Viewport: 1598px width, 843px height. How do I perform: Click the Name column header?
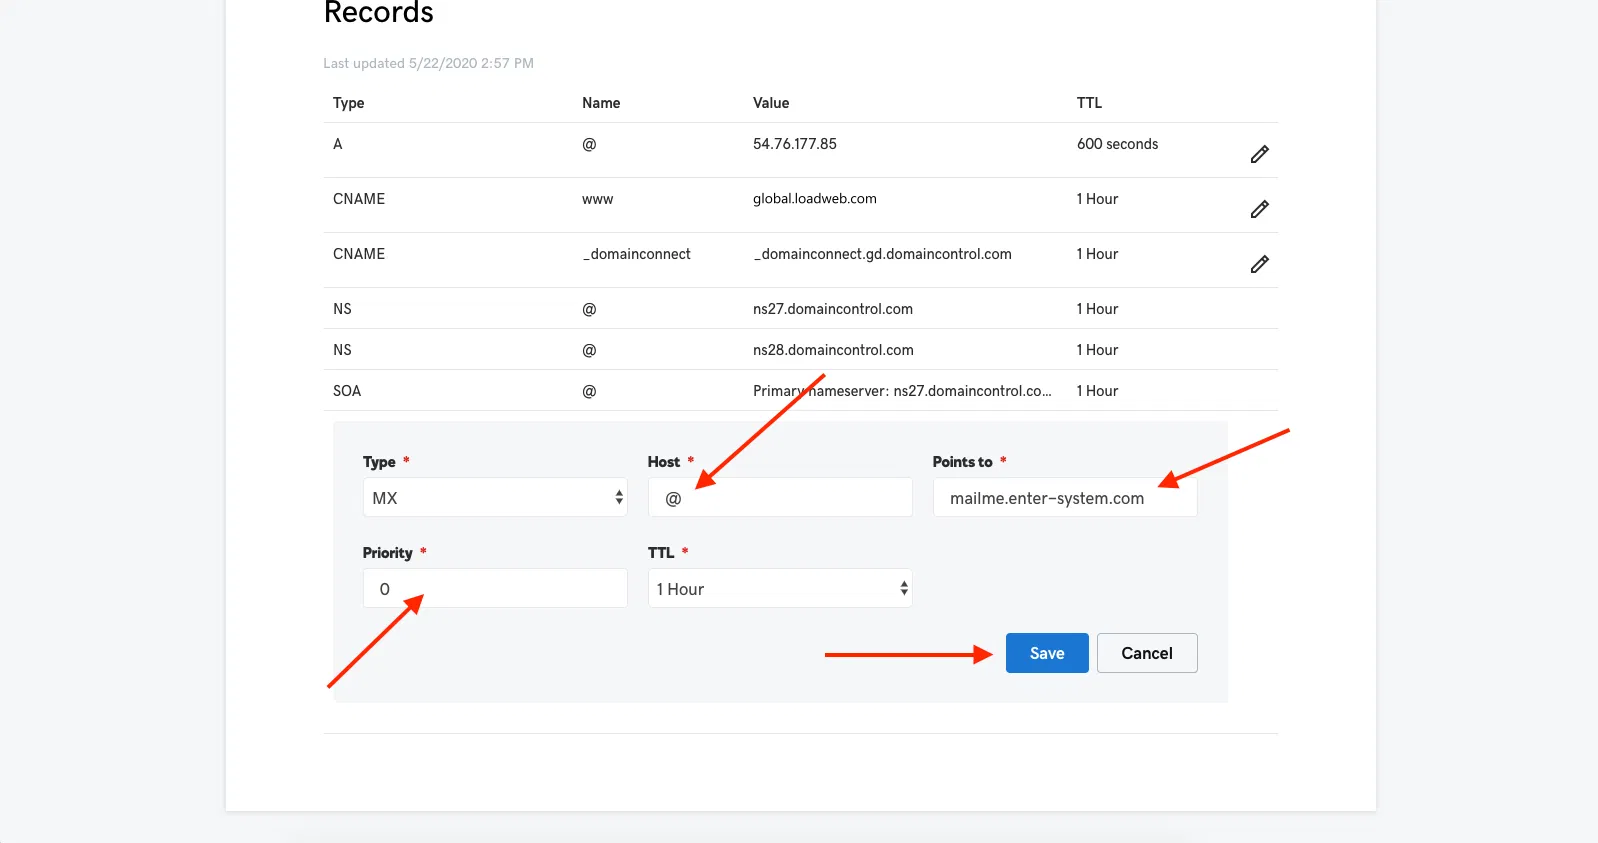(601, 103)
